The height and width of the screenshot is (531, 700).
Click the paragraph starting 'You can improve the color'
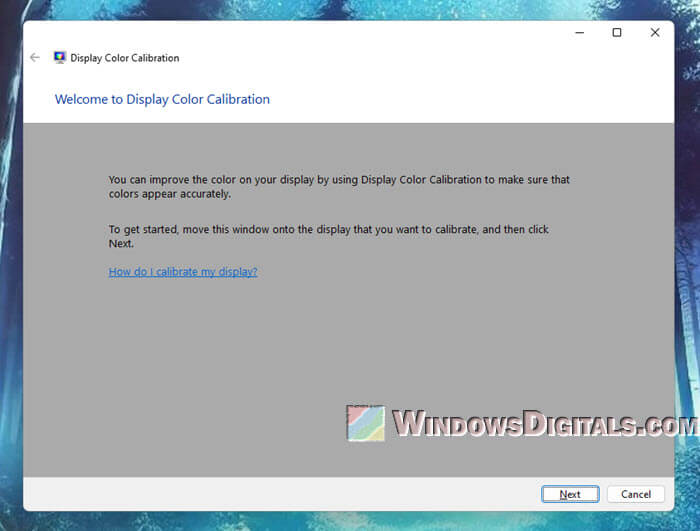pos(339,187)
